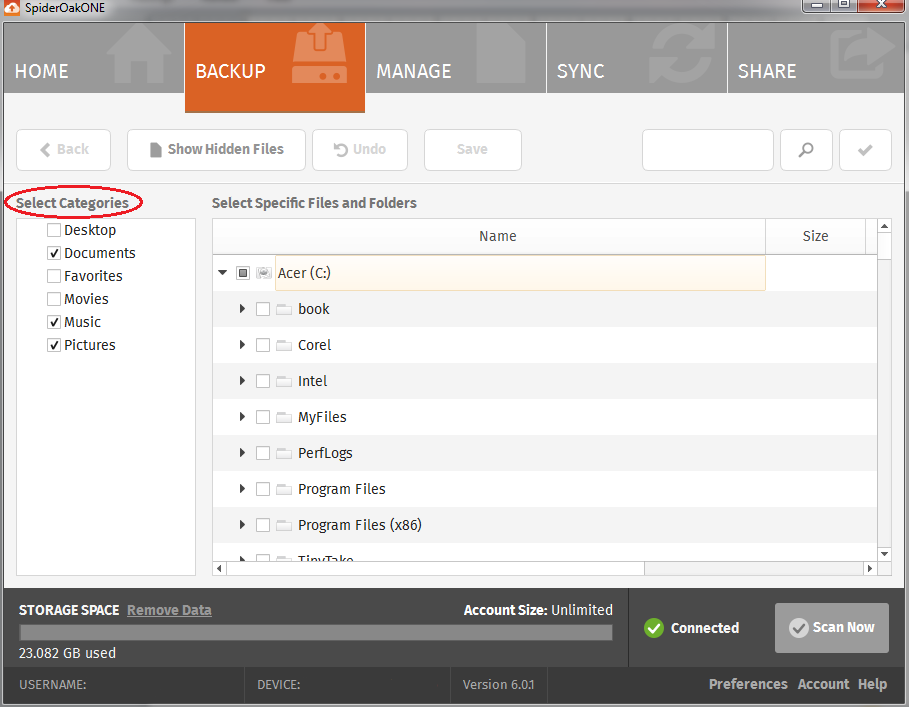Click the storage space usage bar
The width and height of the screenshot is (909, 707).
[x=316, y=632]
